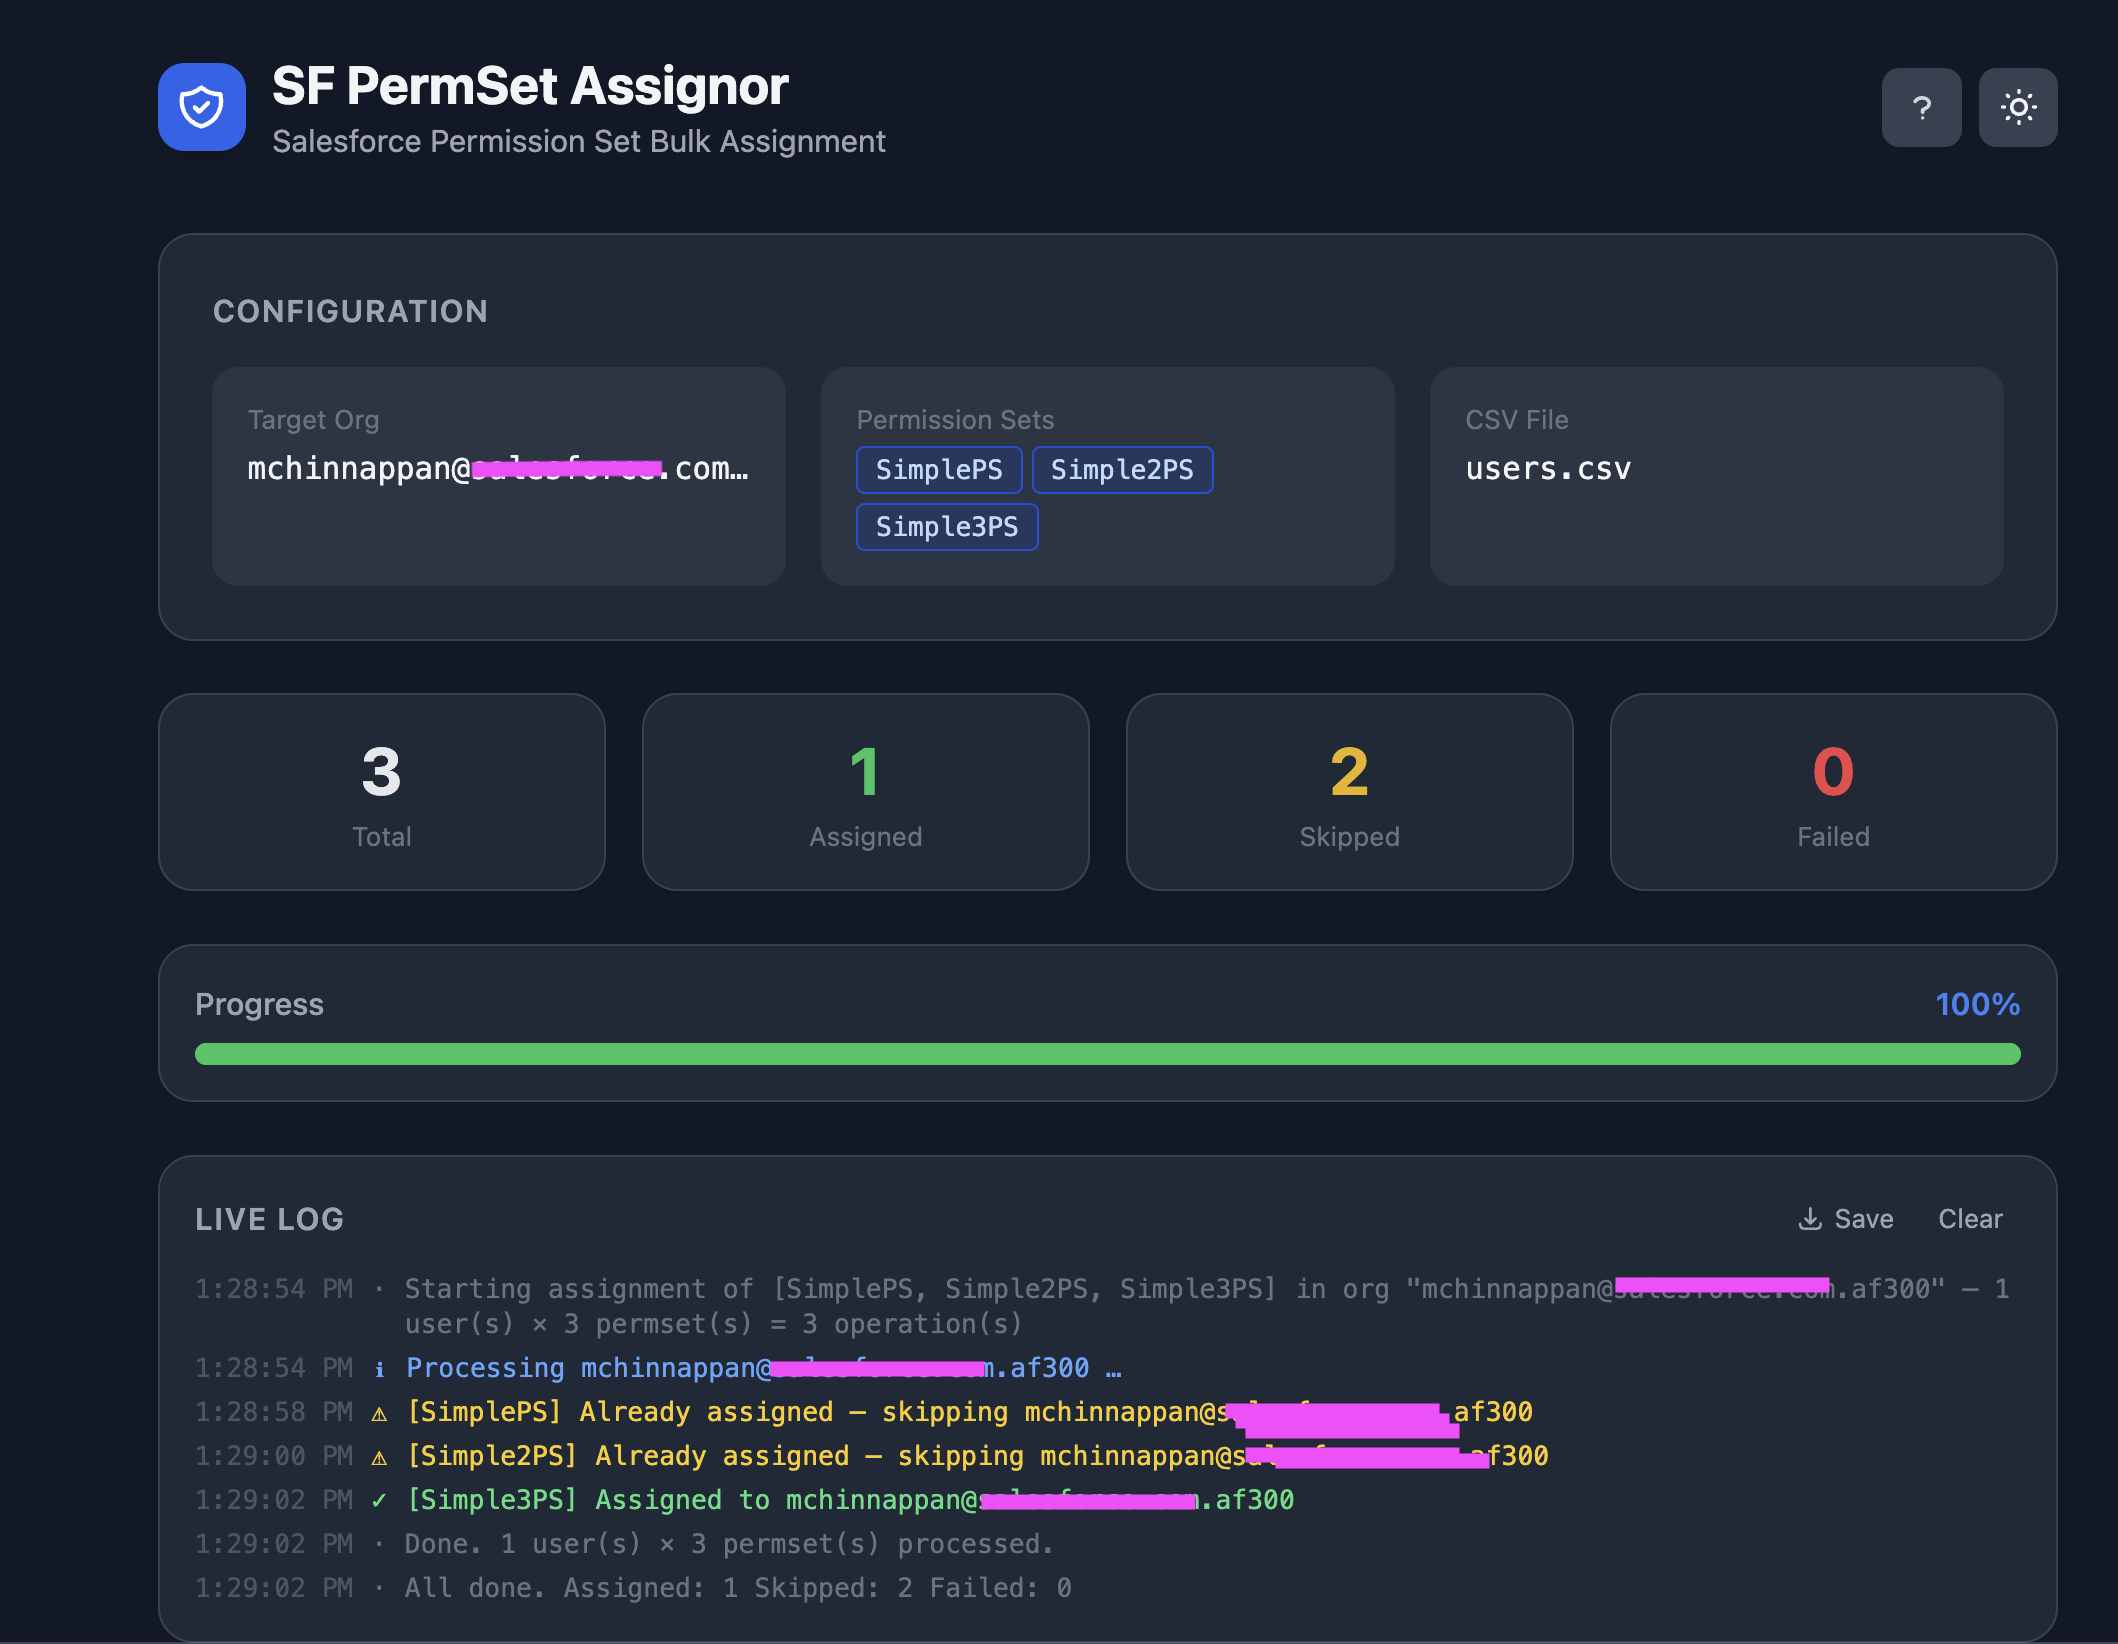Select the Assigned count card
The image size is (2118, 1644).
pyautogui.click(x=866, y=792)
